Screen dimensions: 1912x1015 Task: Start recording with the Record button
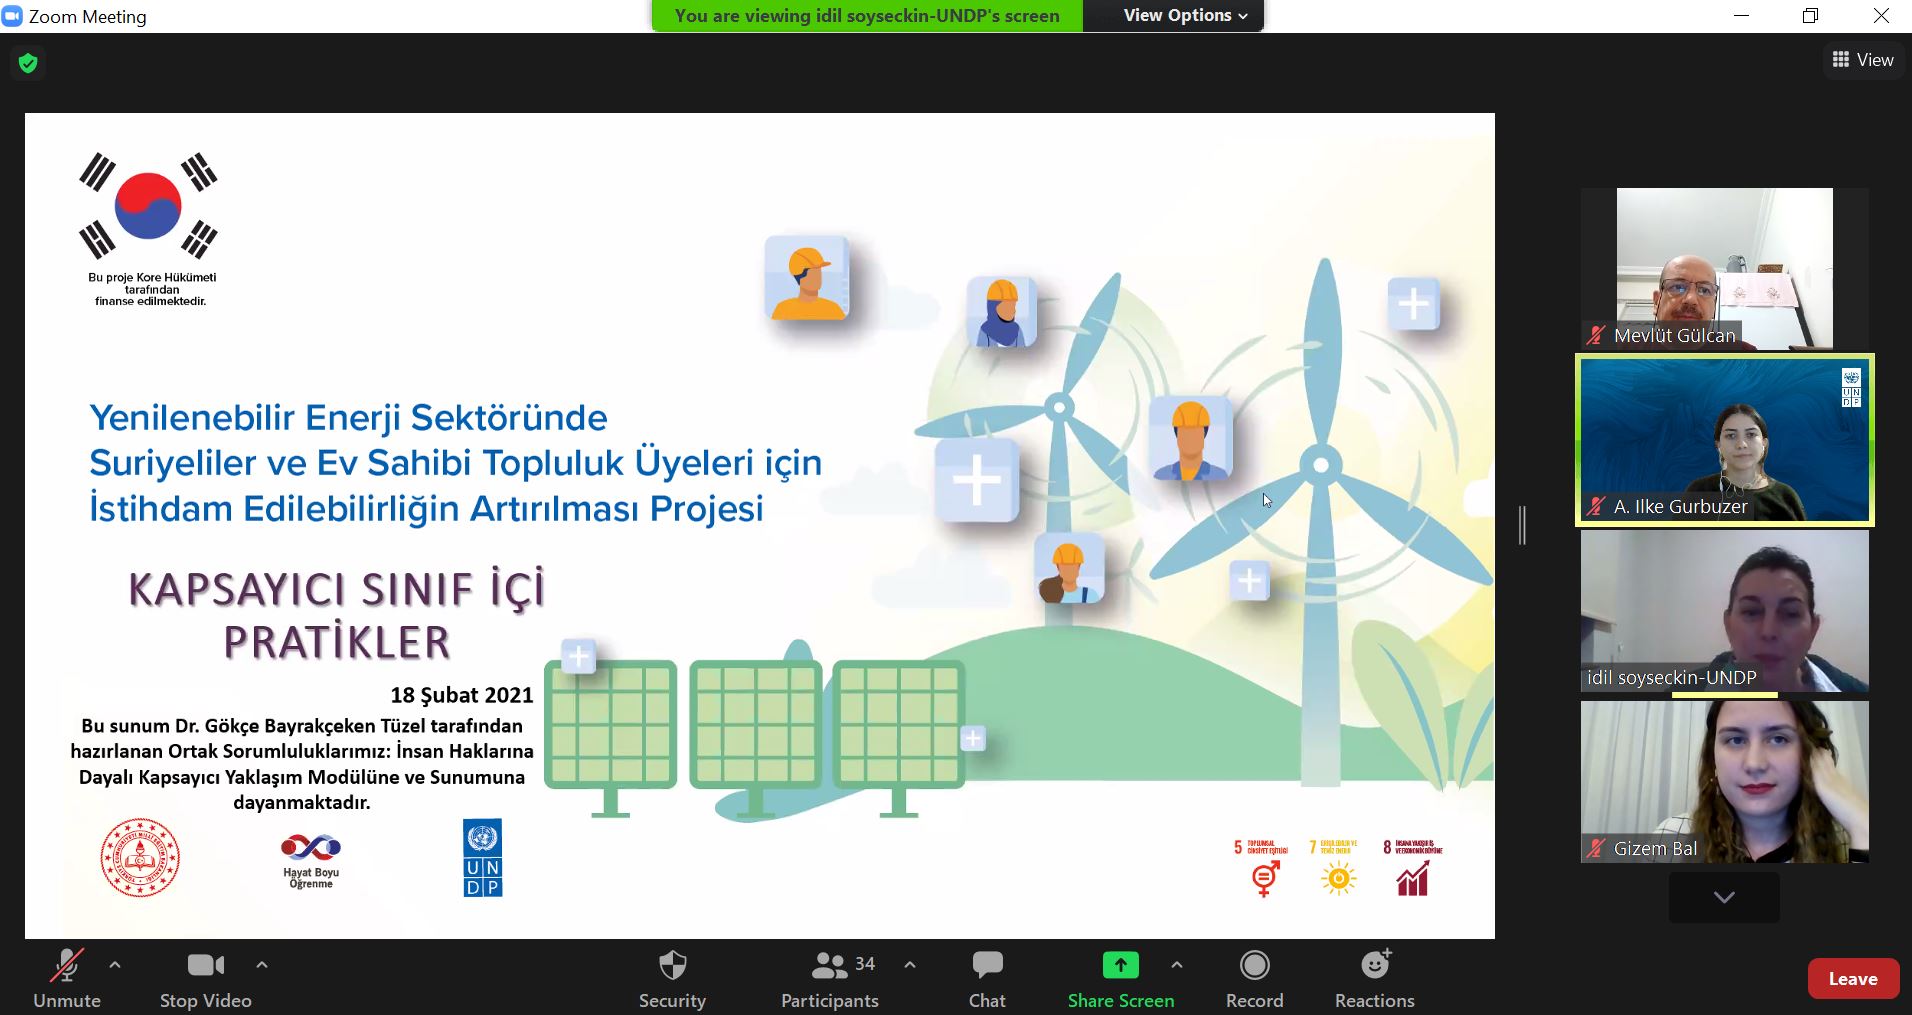coord(1254,979)
